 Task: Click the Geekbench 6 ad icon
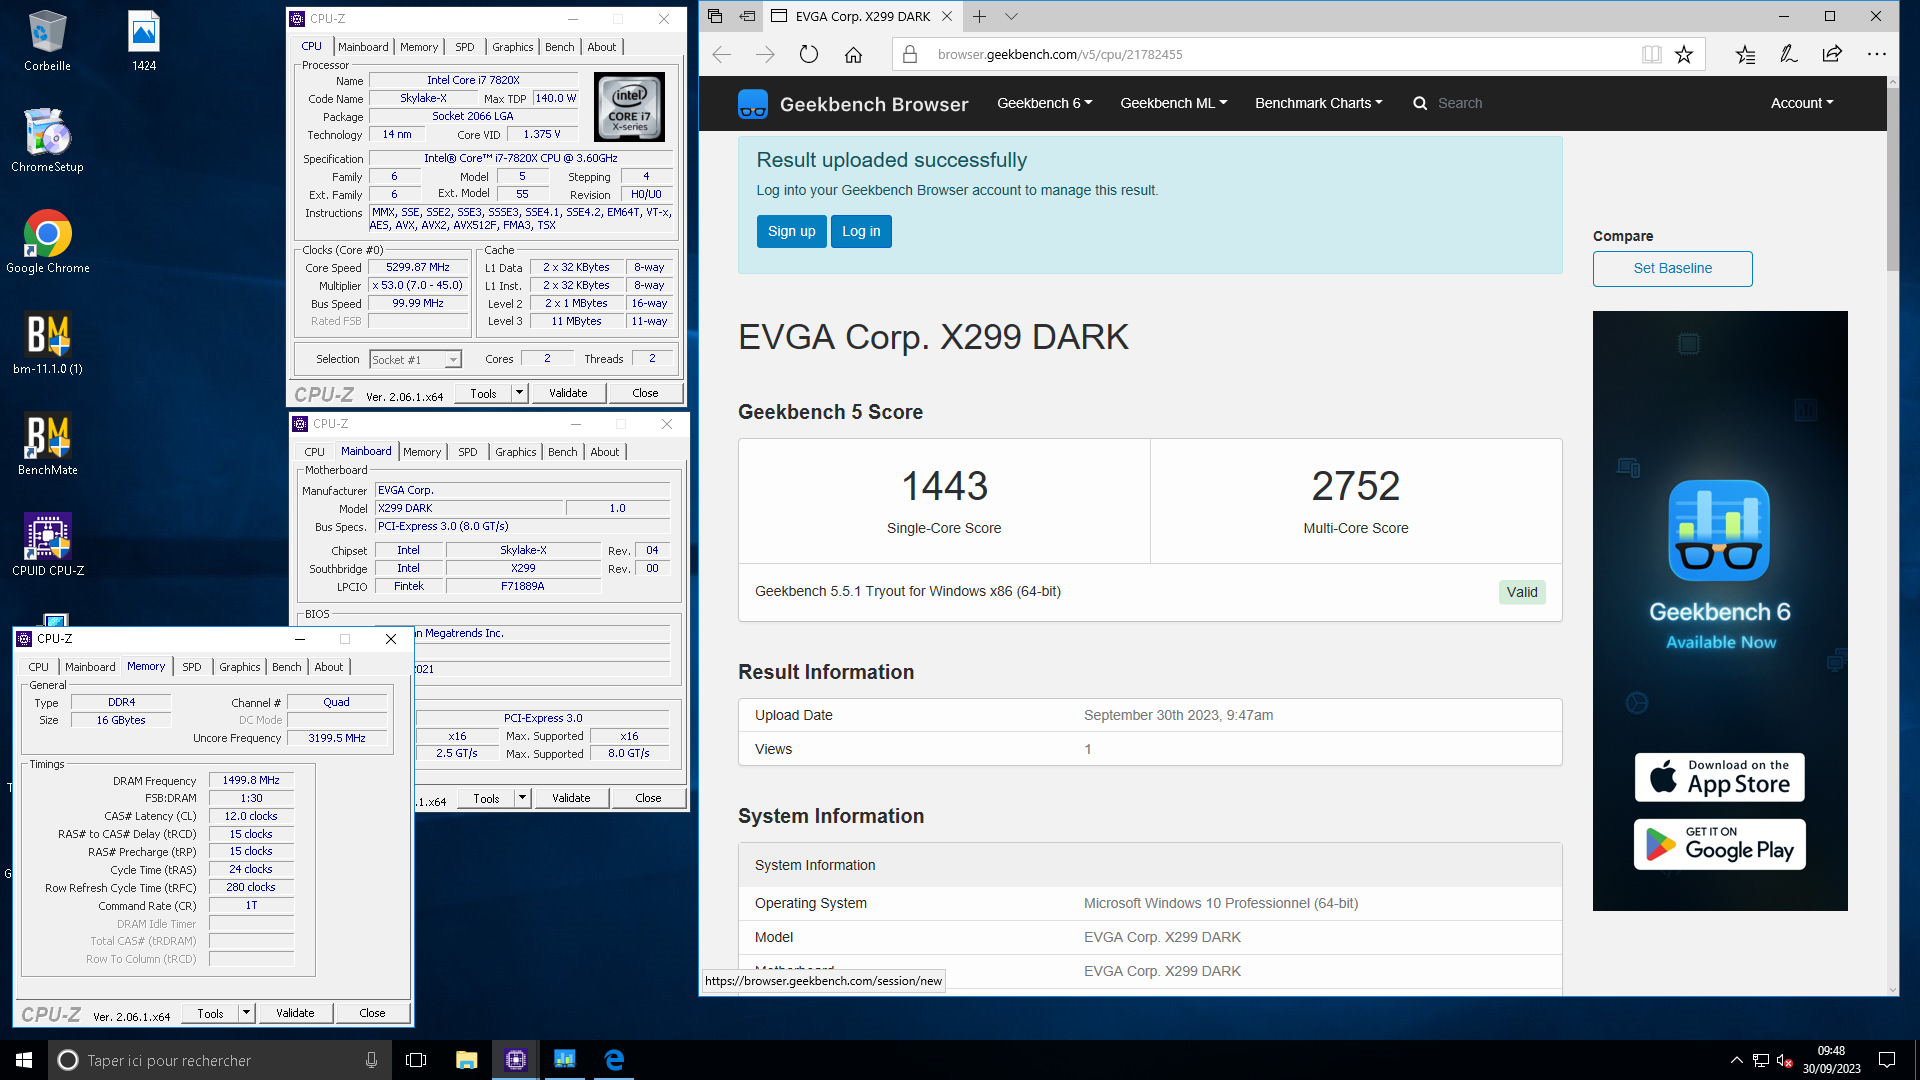[x=1719, y=530]
